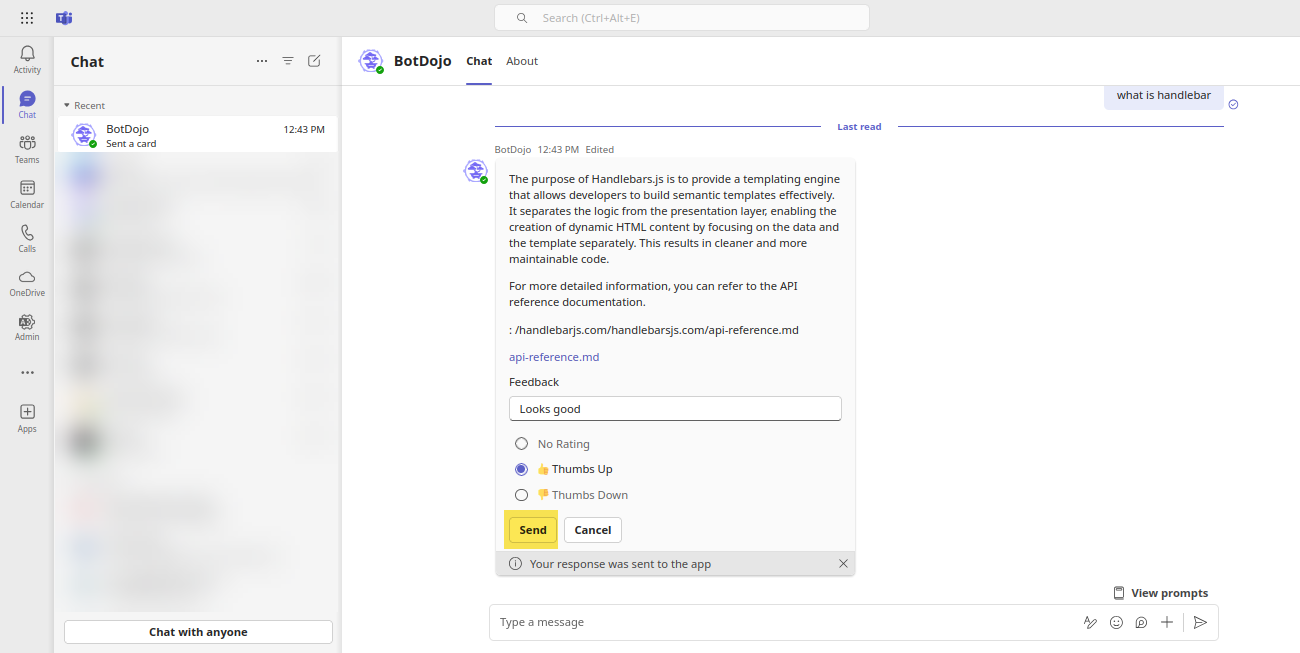Click the search magnifier icon
Viewport: 1300px width, 653px height.
pyautogui.click(x=522, y=18)
